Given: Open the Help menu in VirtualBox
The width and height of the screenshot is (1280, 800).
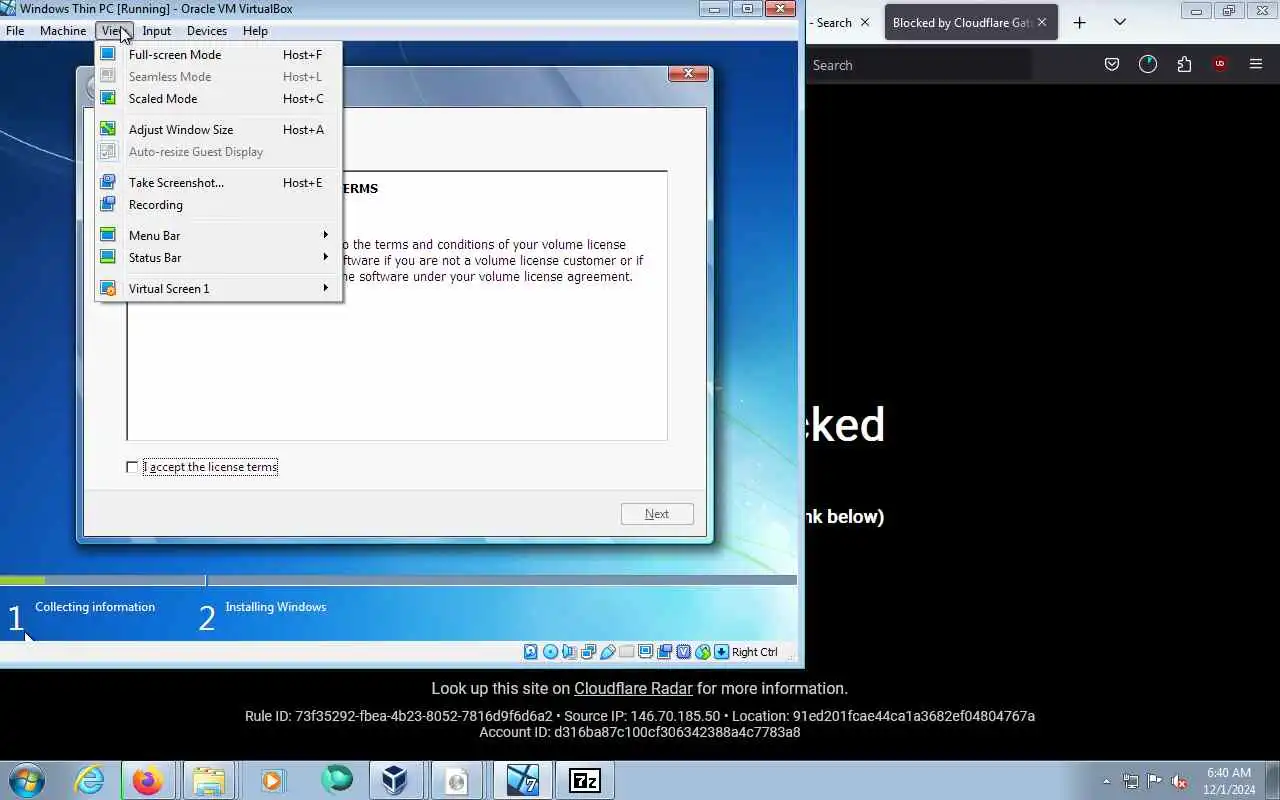Looking at the screenshot, I should [255, 31].
